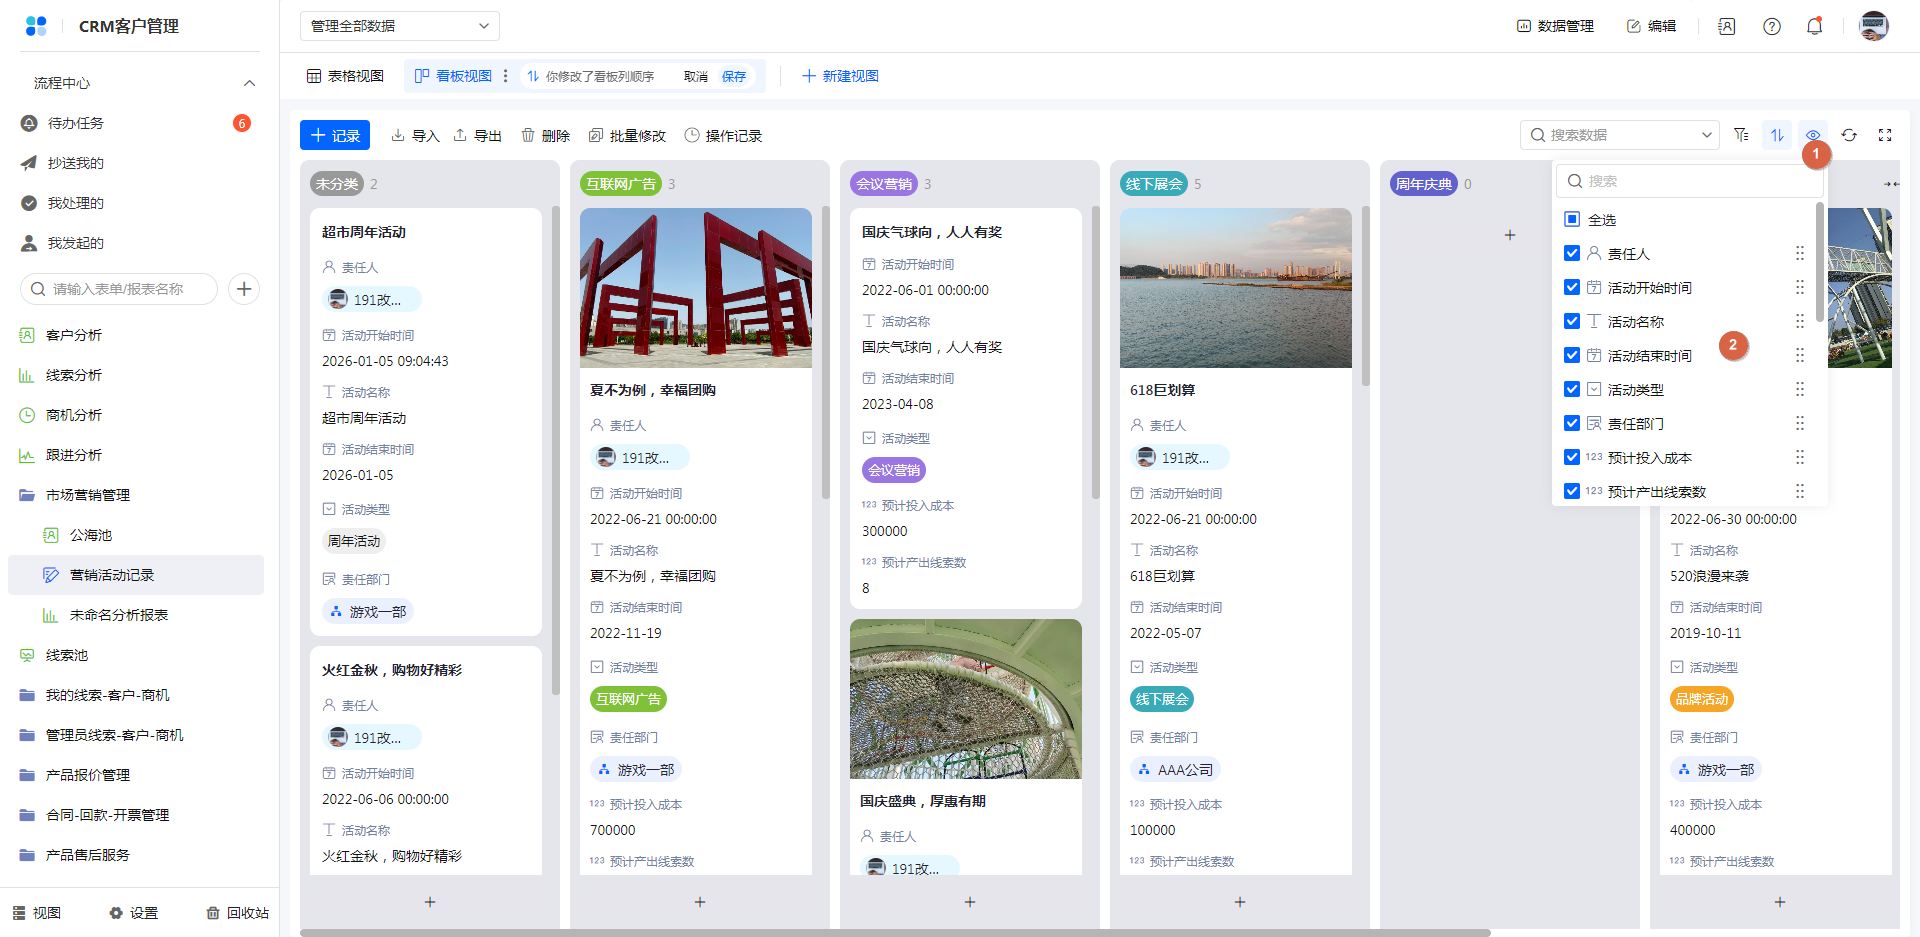Open 营销活动记录 in sidebar
The image size is (1920, 937).
(112, 575)
